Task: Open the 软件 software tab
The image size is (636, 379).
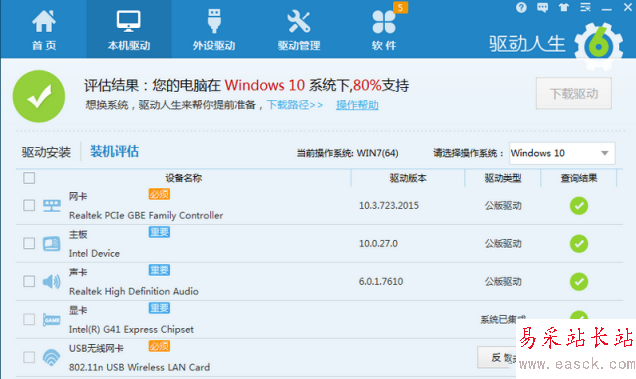Action: click(x=384, y=30)
